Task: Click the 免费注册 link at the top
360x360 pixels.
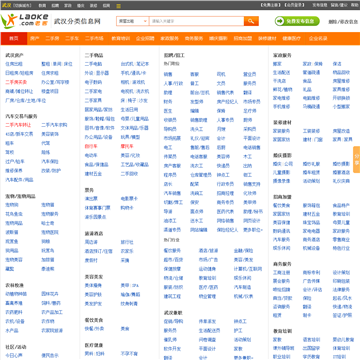Action: [x=270, y=5]
